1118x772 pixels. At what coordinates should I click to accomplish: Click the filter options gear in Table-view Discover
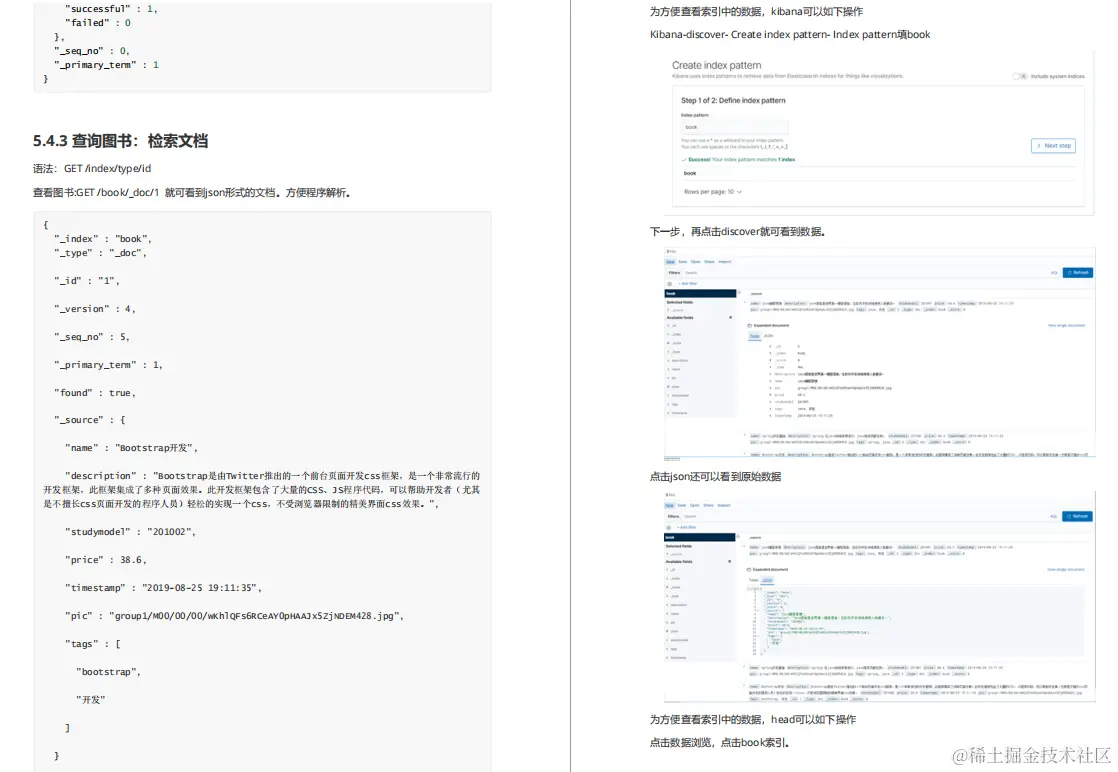pos(670,284)
